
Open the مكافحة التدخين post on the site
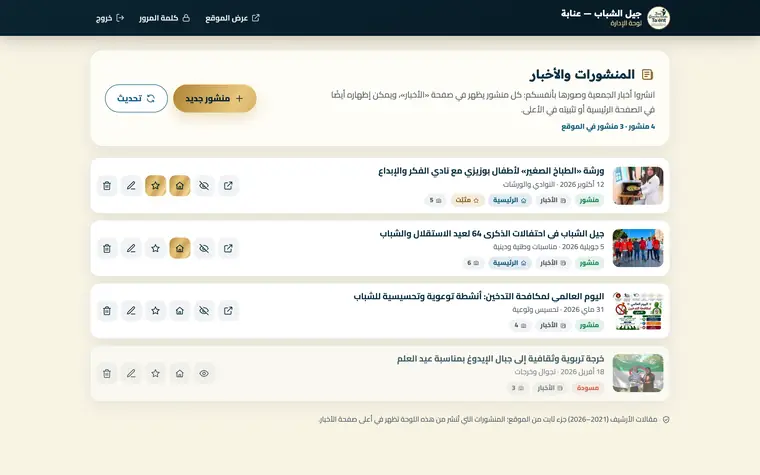228,311
